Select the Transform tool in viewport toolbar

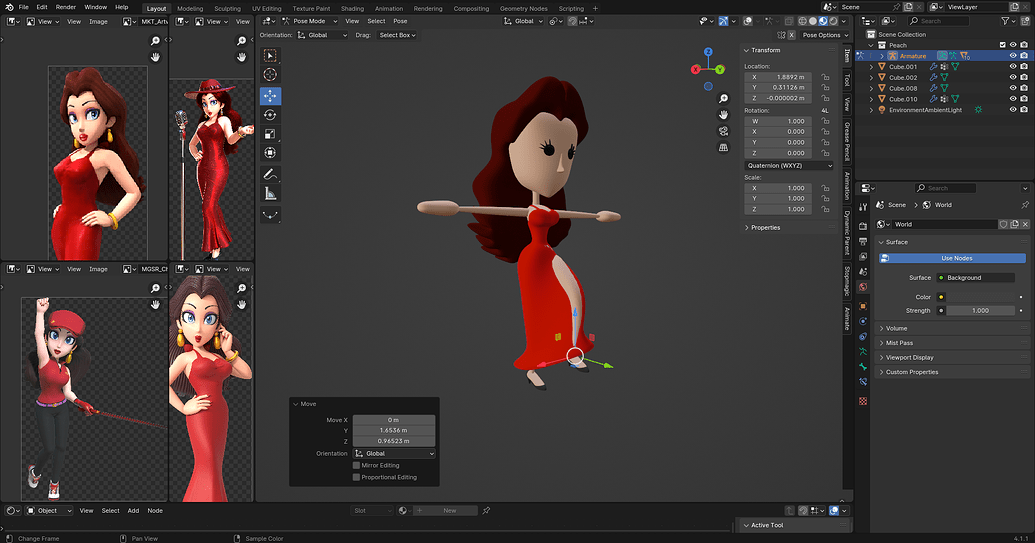(270, 153)
